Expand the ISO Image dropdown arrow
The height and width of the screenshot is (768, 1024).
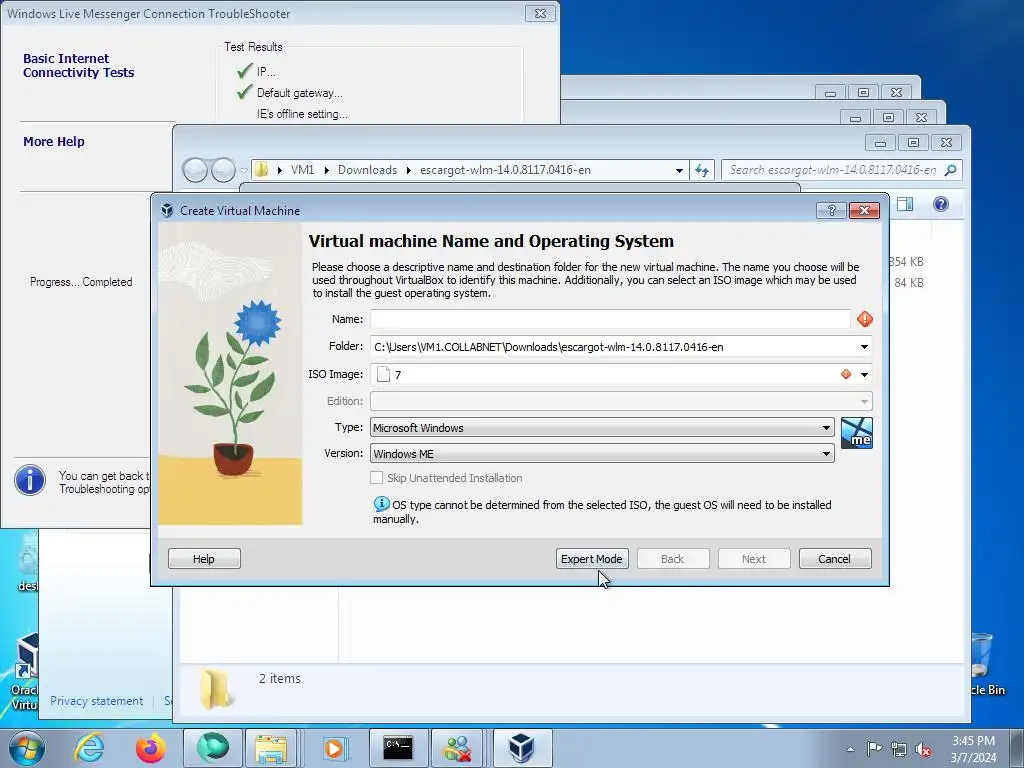(864, 374)
